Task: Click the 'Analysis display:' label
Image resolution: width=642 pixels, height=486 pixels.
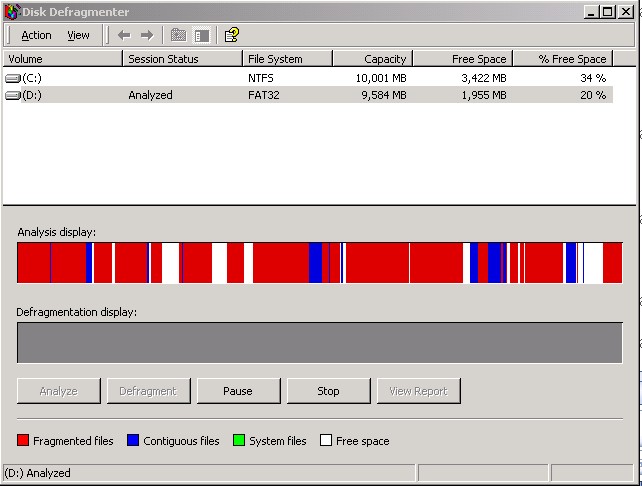Action: click(x=57, y=232)
